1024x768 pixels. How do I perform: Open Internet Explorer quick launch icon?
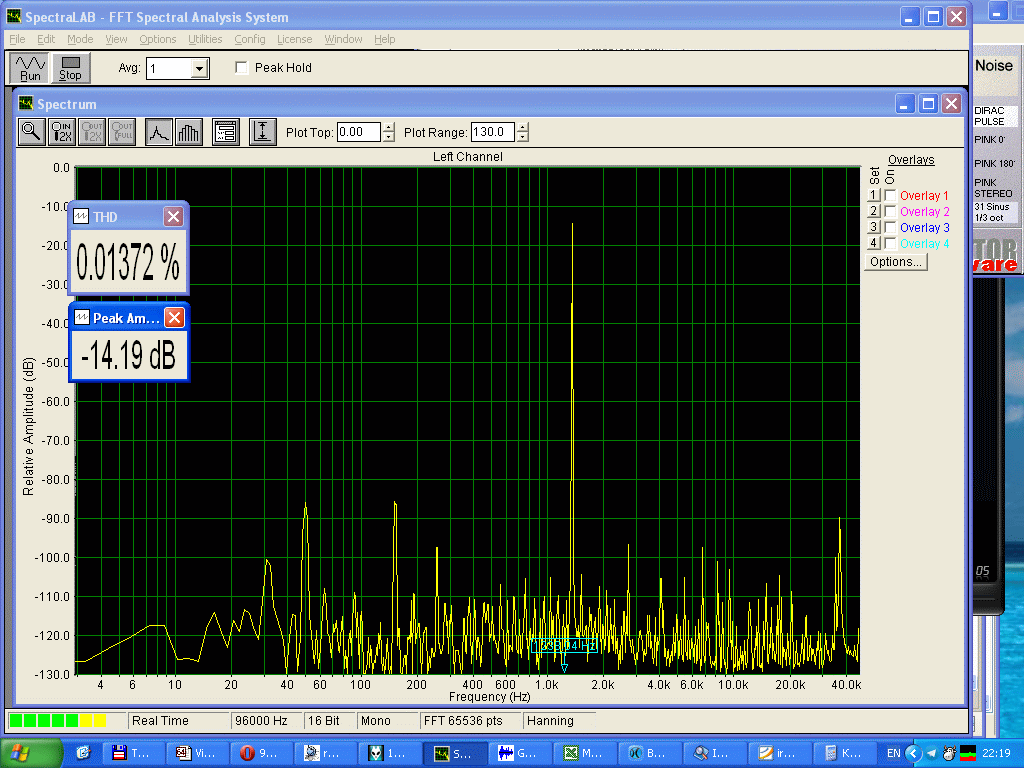(x=83, y=753)
